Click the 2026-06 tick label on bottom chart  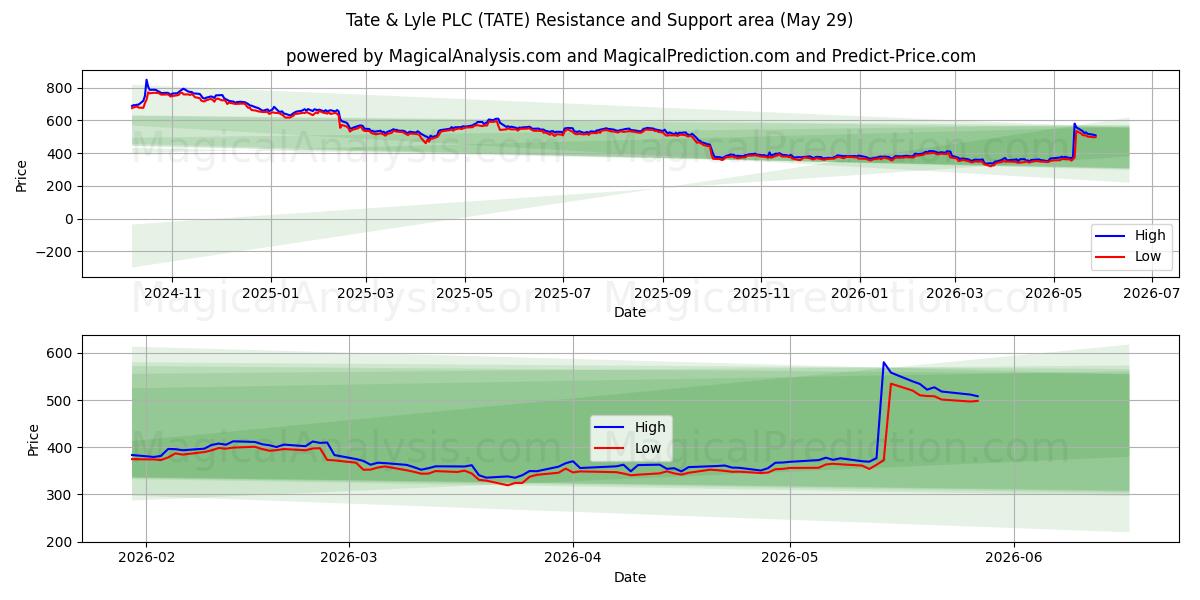[x=1014, y=558]
